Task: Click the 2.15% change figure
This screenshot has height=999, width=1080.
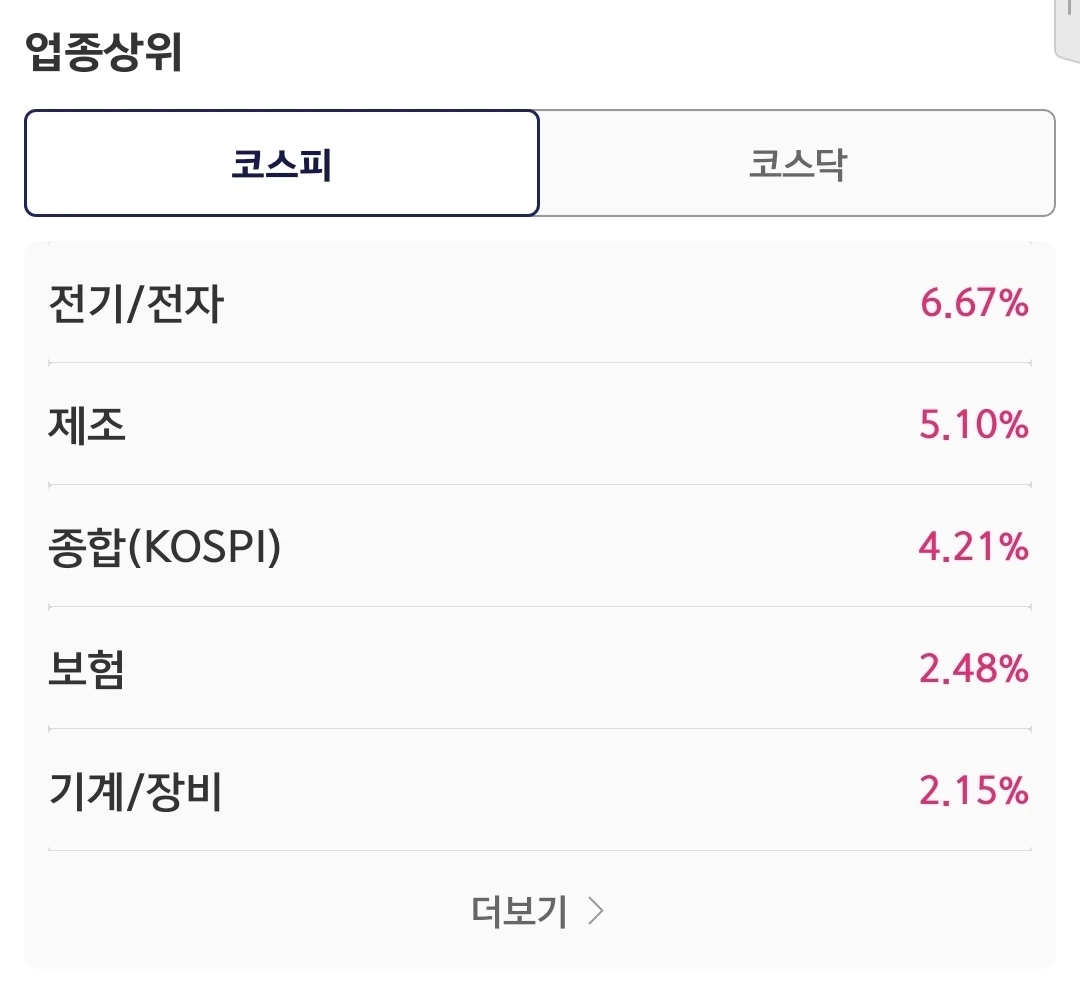Action: [974, 790]
